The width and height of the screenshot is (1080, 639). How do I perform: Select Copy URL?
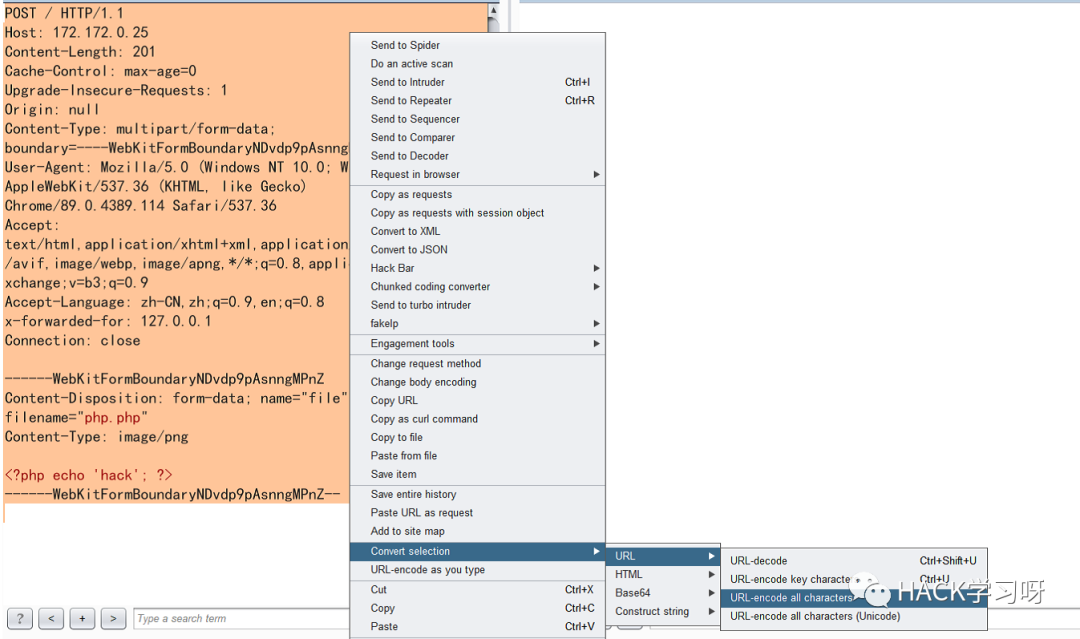coord(477,401)
